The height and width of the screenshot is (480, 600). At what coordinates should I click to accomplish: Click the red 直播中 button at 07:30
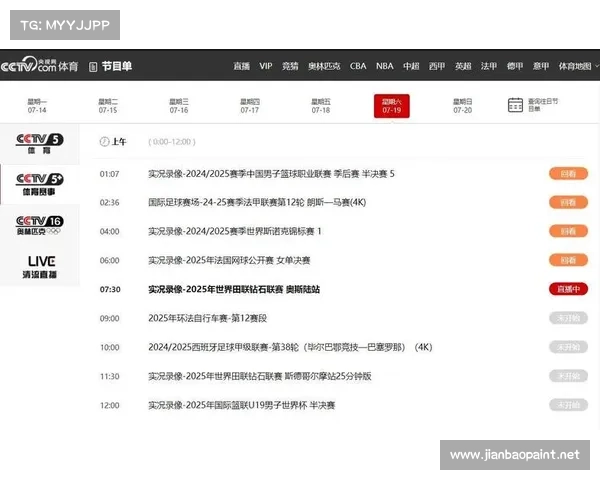[568, 289]
